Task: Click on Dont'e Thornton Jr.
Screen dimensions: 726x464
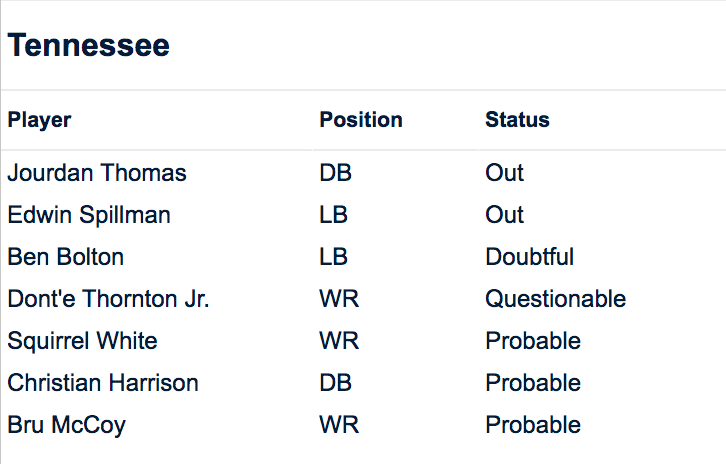Action: [x=108, y=299]
